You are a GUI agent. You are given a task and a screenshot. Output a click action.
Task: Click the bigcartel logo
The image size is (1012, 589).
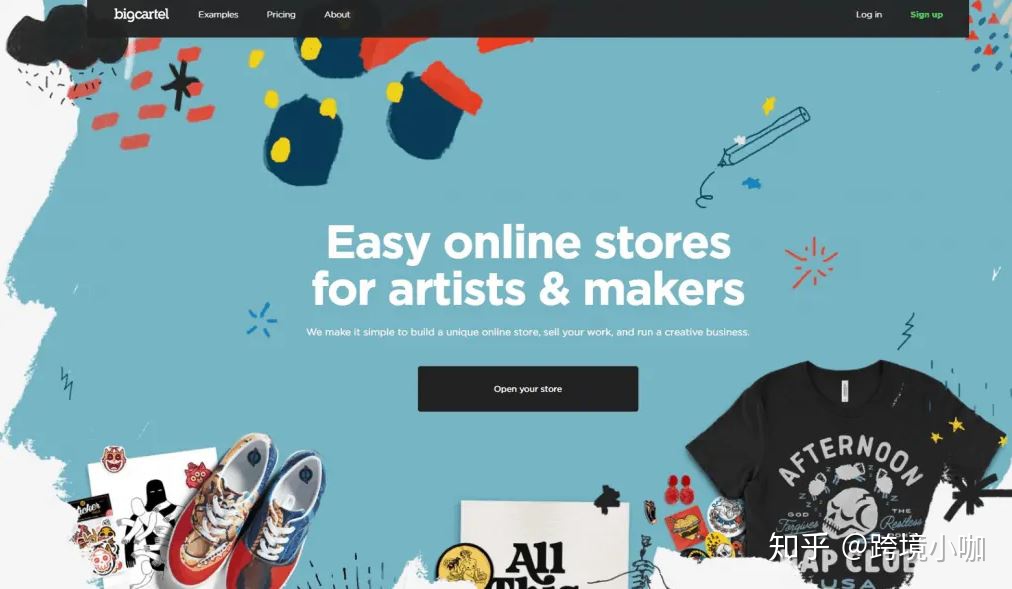(141, 14)
